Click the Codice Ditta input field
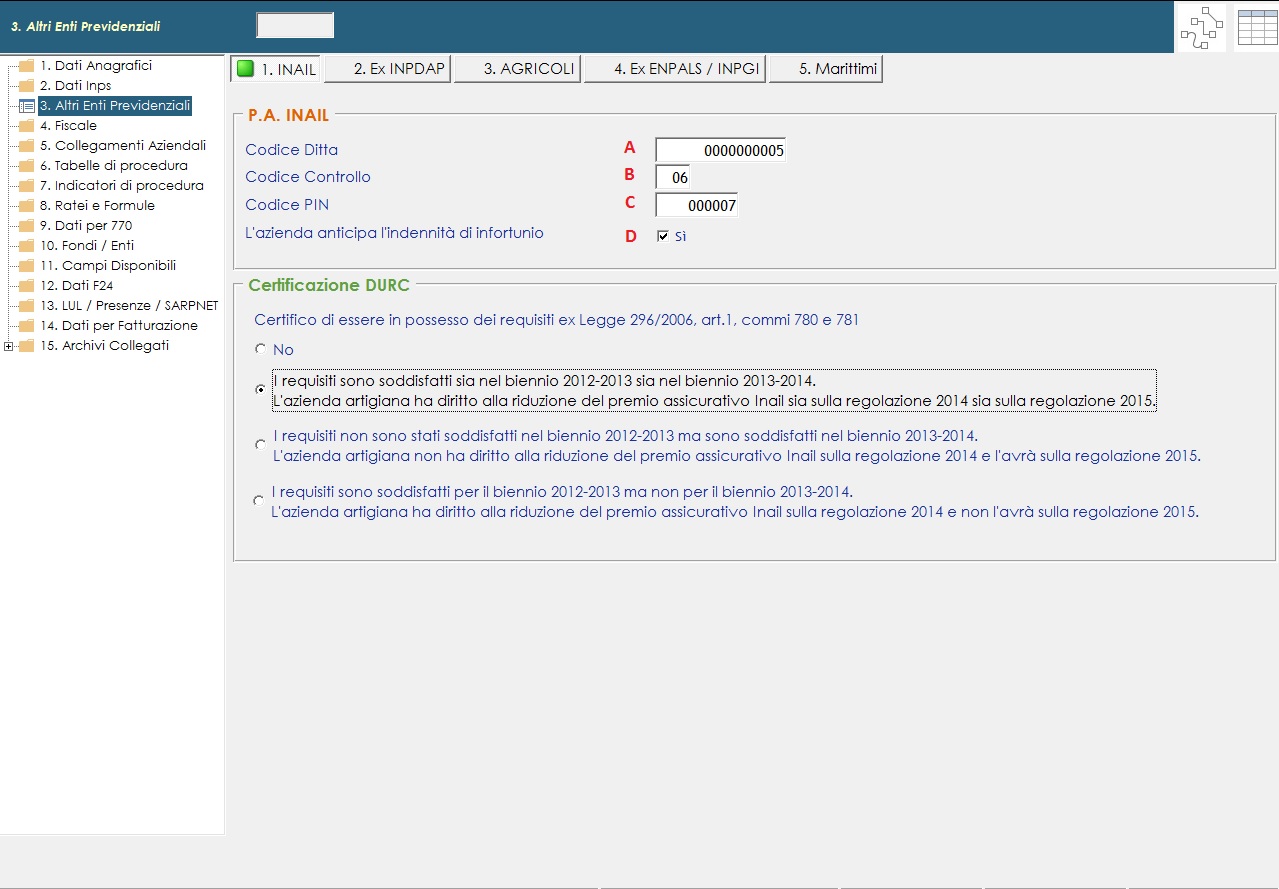1279x889 pixels. pos(720,150)
